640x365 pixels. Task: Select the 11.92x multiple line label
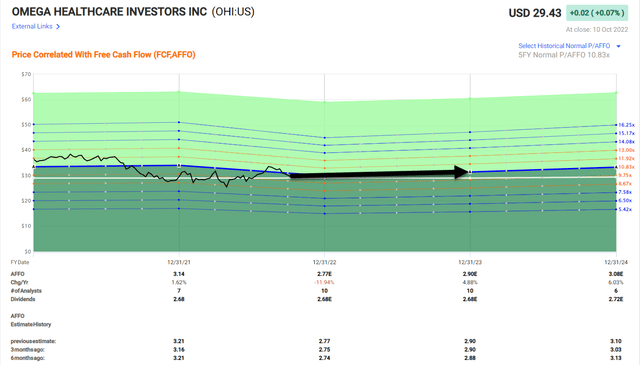(627, 158)
